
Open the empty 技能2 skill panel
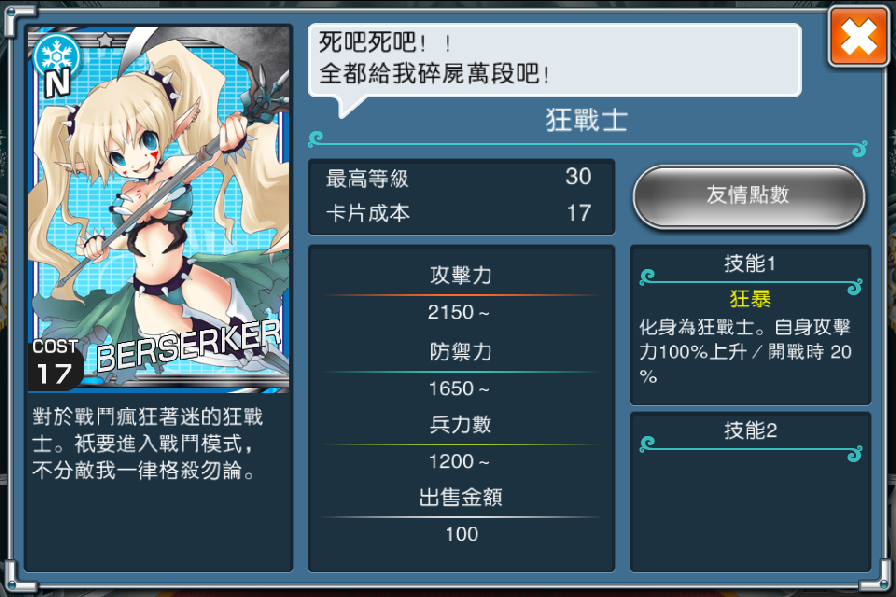[750, 491]
